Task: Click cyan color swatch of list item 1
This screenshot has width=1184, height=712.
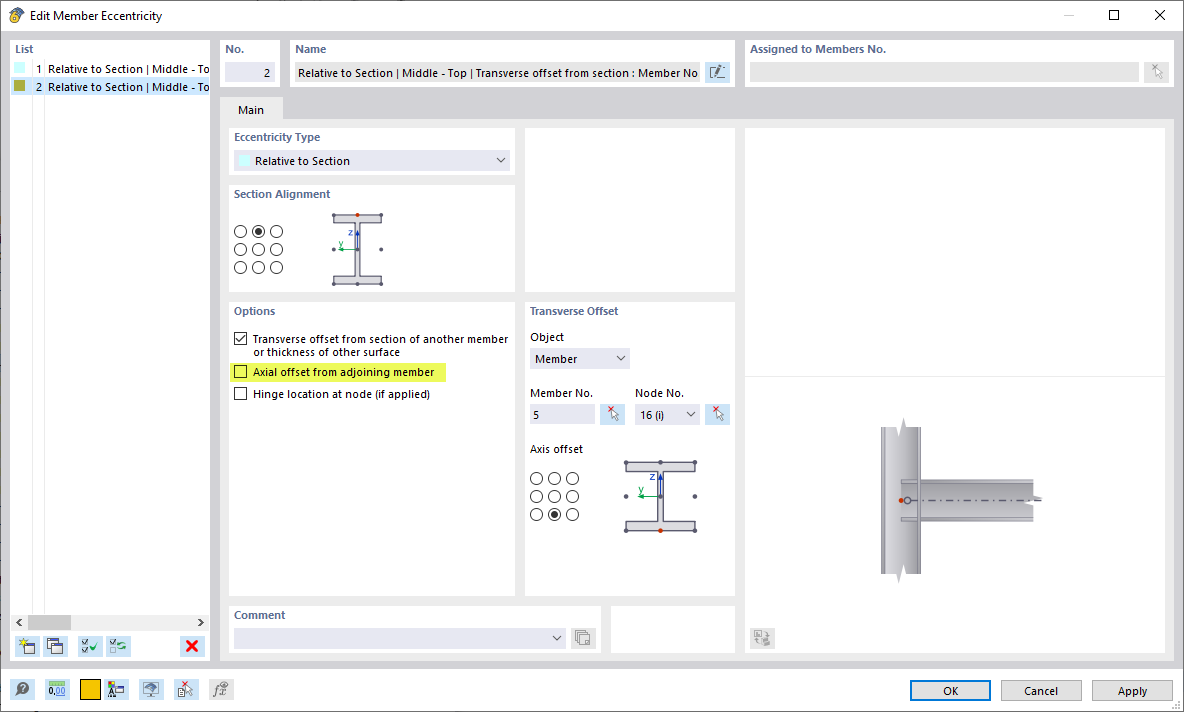Action: click(20, 68)
